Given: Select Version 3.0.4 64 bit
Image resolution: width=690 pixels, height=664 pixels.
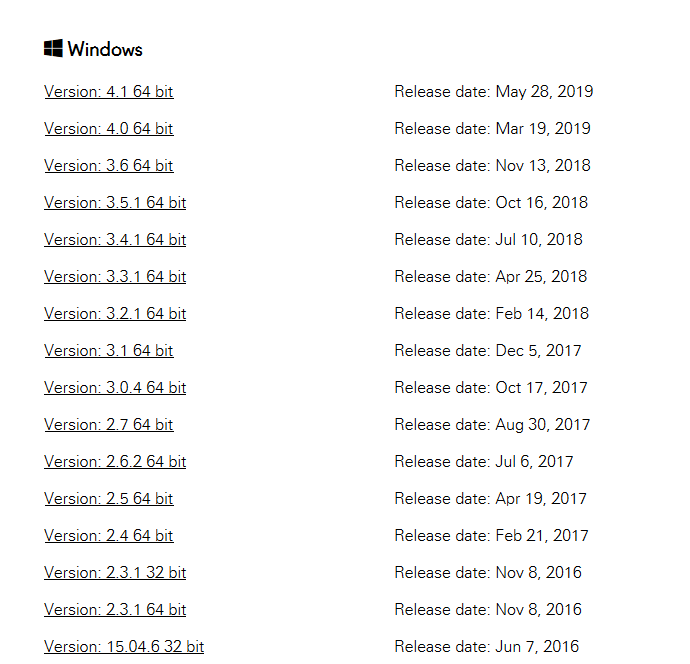Looking at the screenshot, I should click(115, 388).
